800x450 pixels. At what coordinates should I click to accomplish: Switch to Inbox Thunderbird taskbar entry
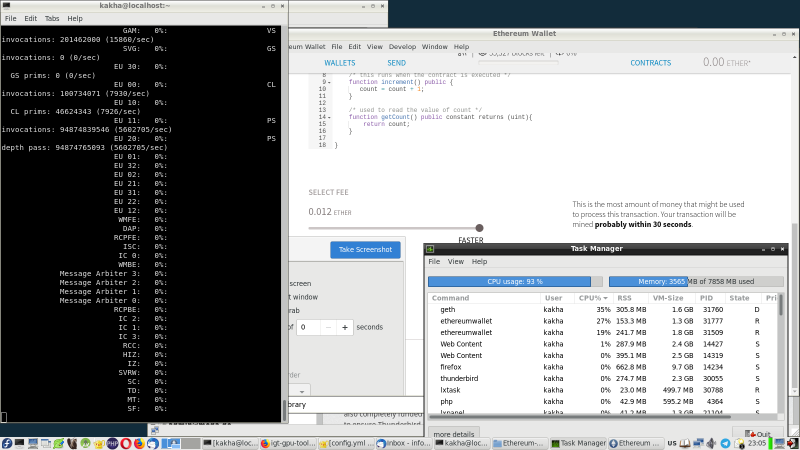pos(403,443)
